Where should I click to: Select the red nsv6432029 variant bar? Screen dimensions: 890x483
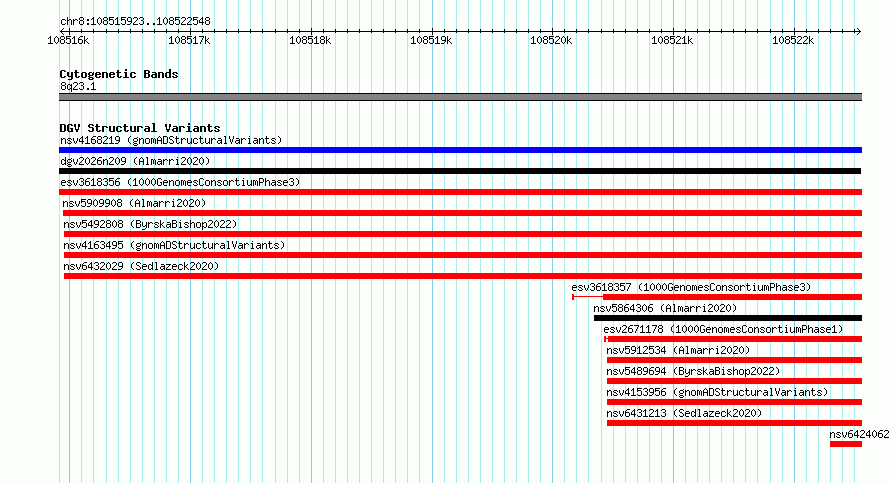click(463, 276)
